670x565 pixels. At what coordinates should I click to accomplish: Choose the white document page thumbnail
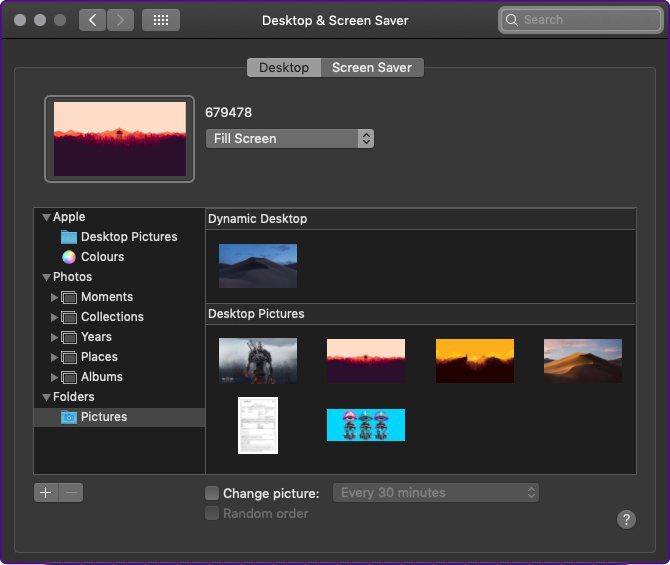point(258,426)
